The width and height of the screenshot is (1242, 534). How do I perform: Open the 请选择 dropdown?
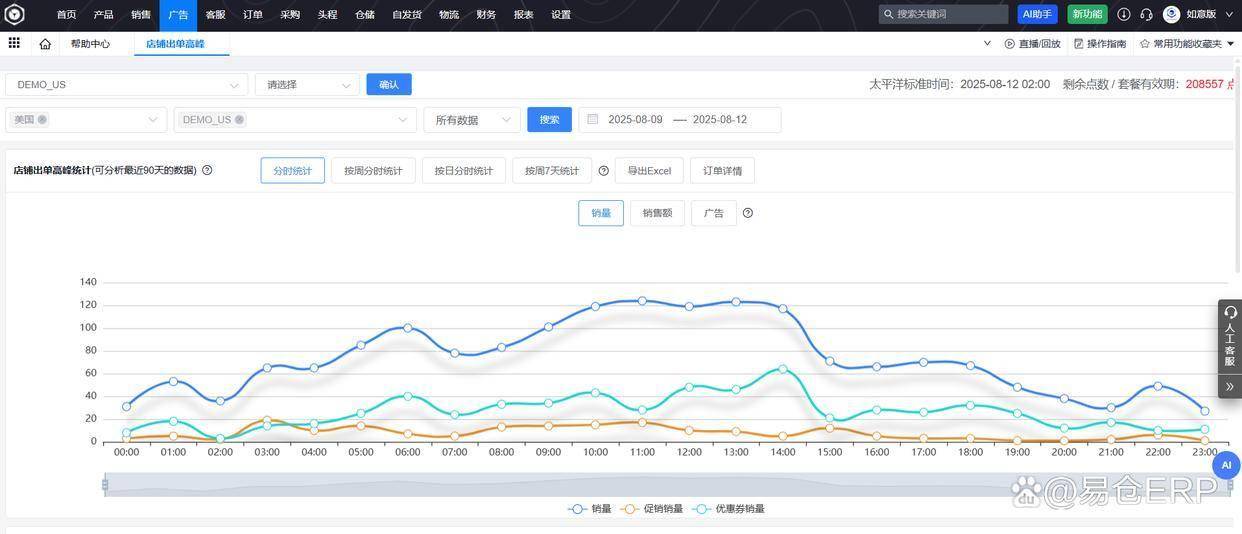click(x=306, y=85)
